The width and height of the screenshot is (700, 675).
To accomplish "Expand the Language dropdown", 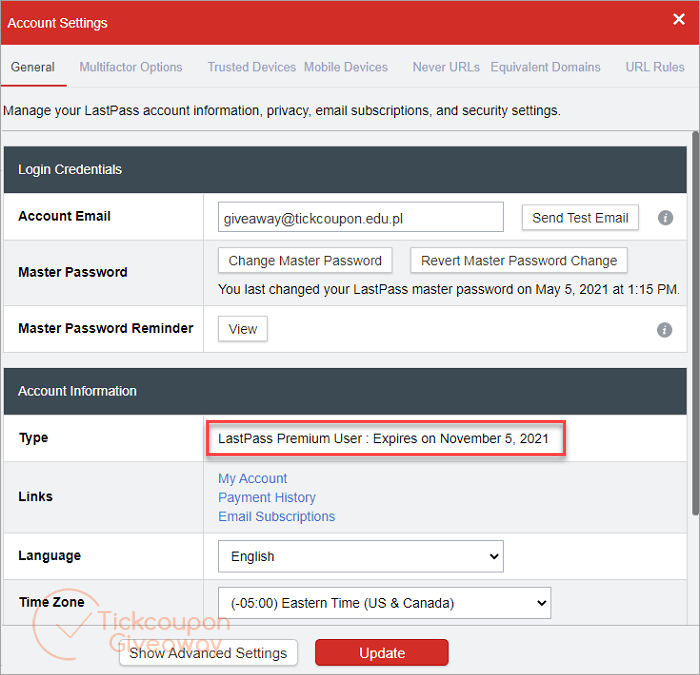I will (x=361, y=556).
